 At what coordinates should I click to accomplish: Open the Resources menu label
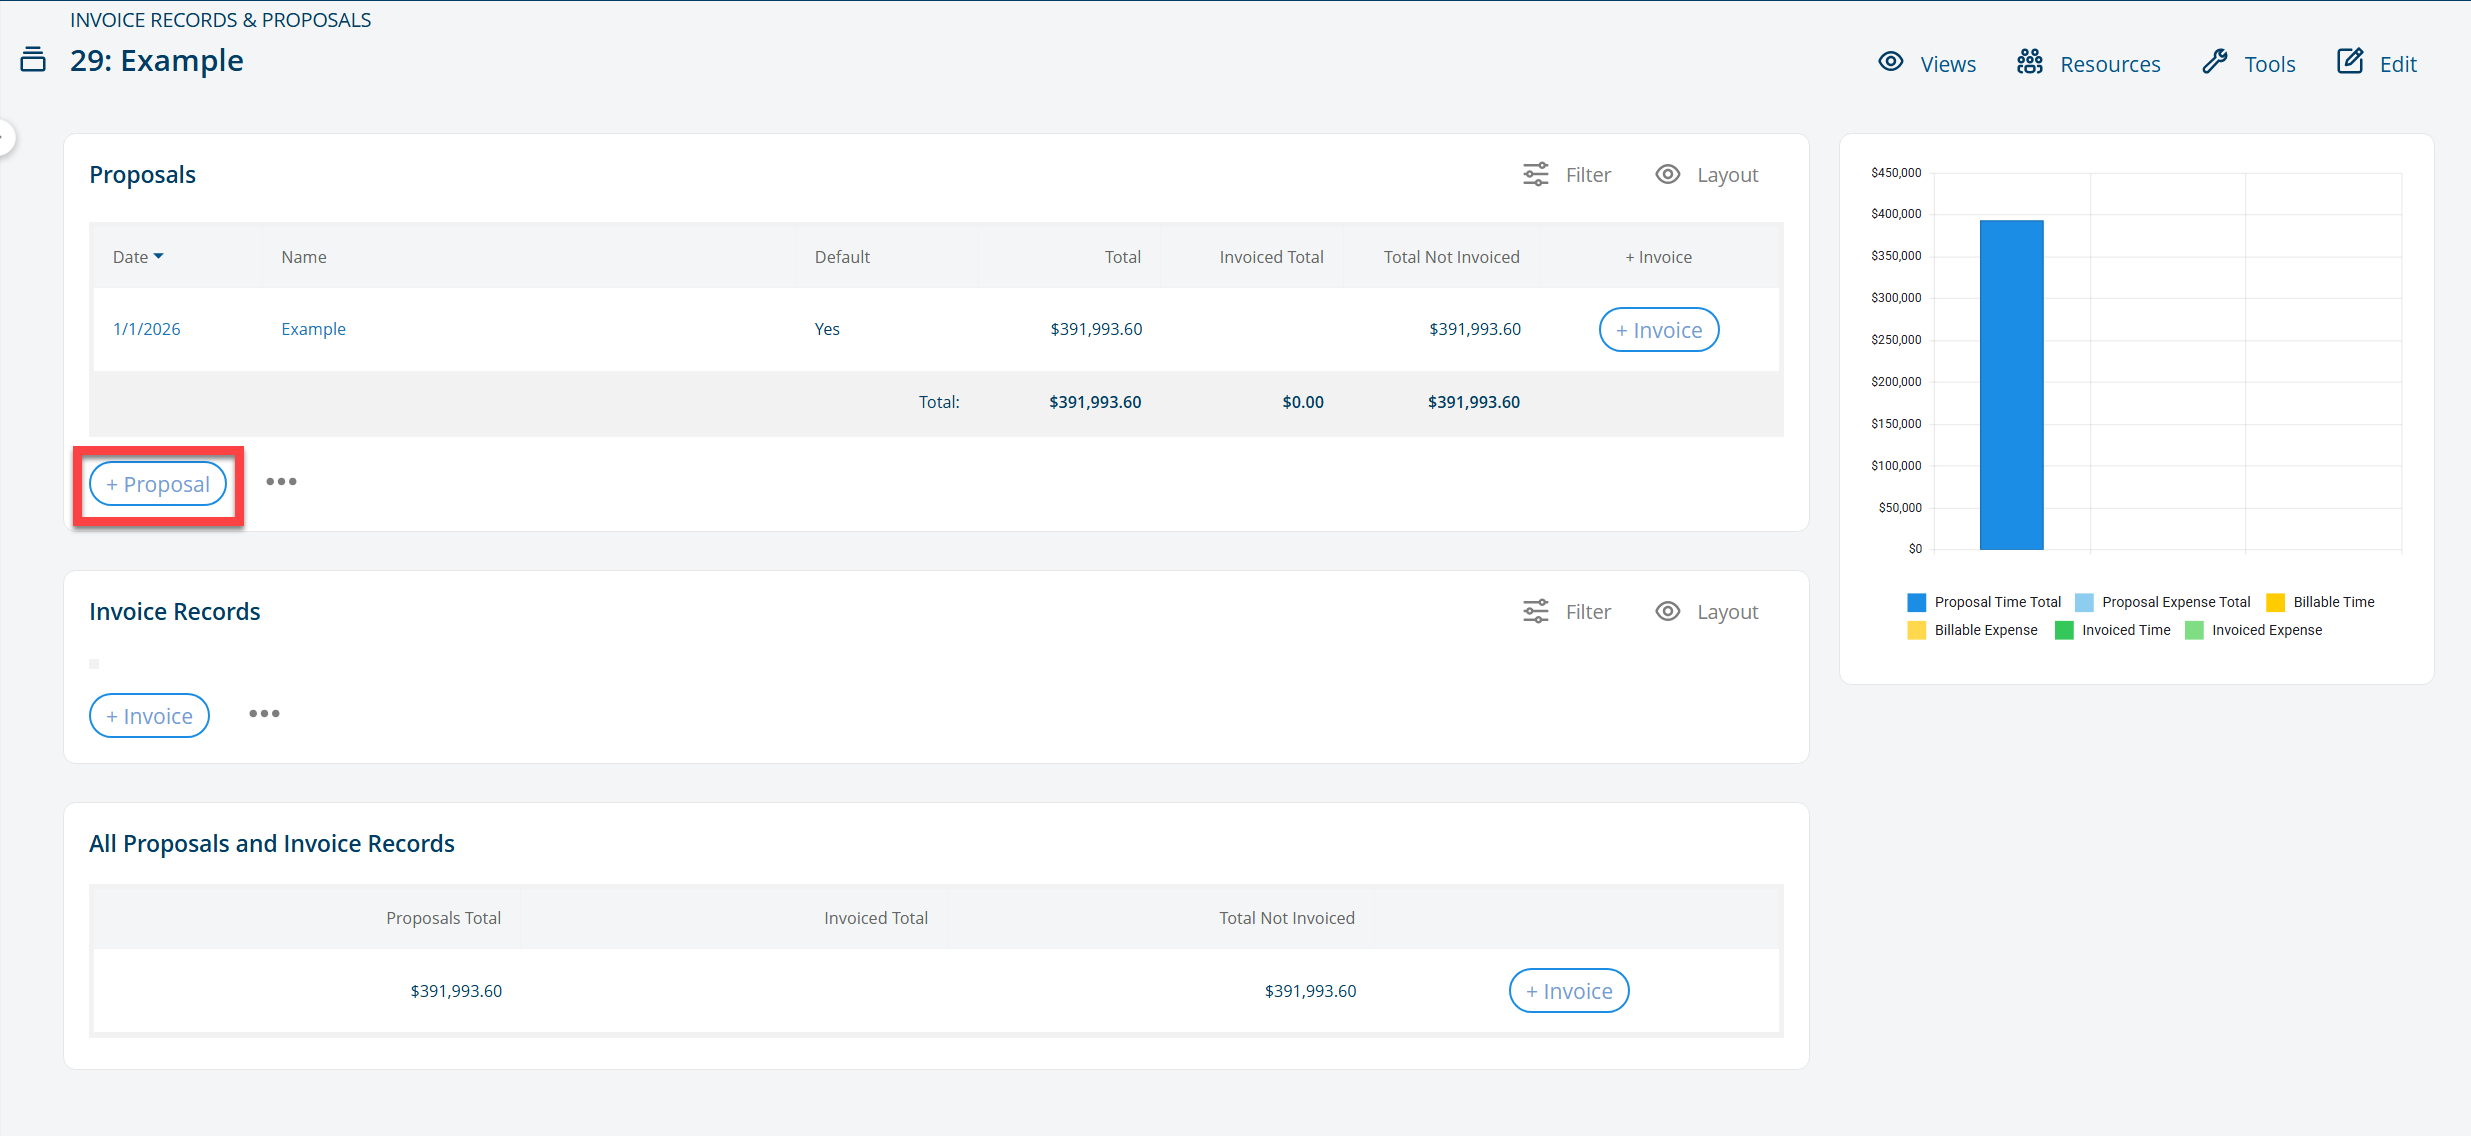pos(2110,64)
